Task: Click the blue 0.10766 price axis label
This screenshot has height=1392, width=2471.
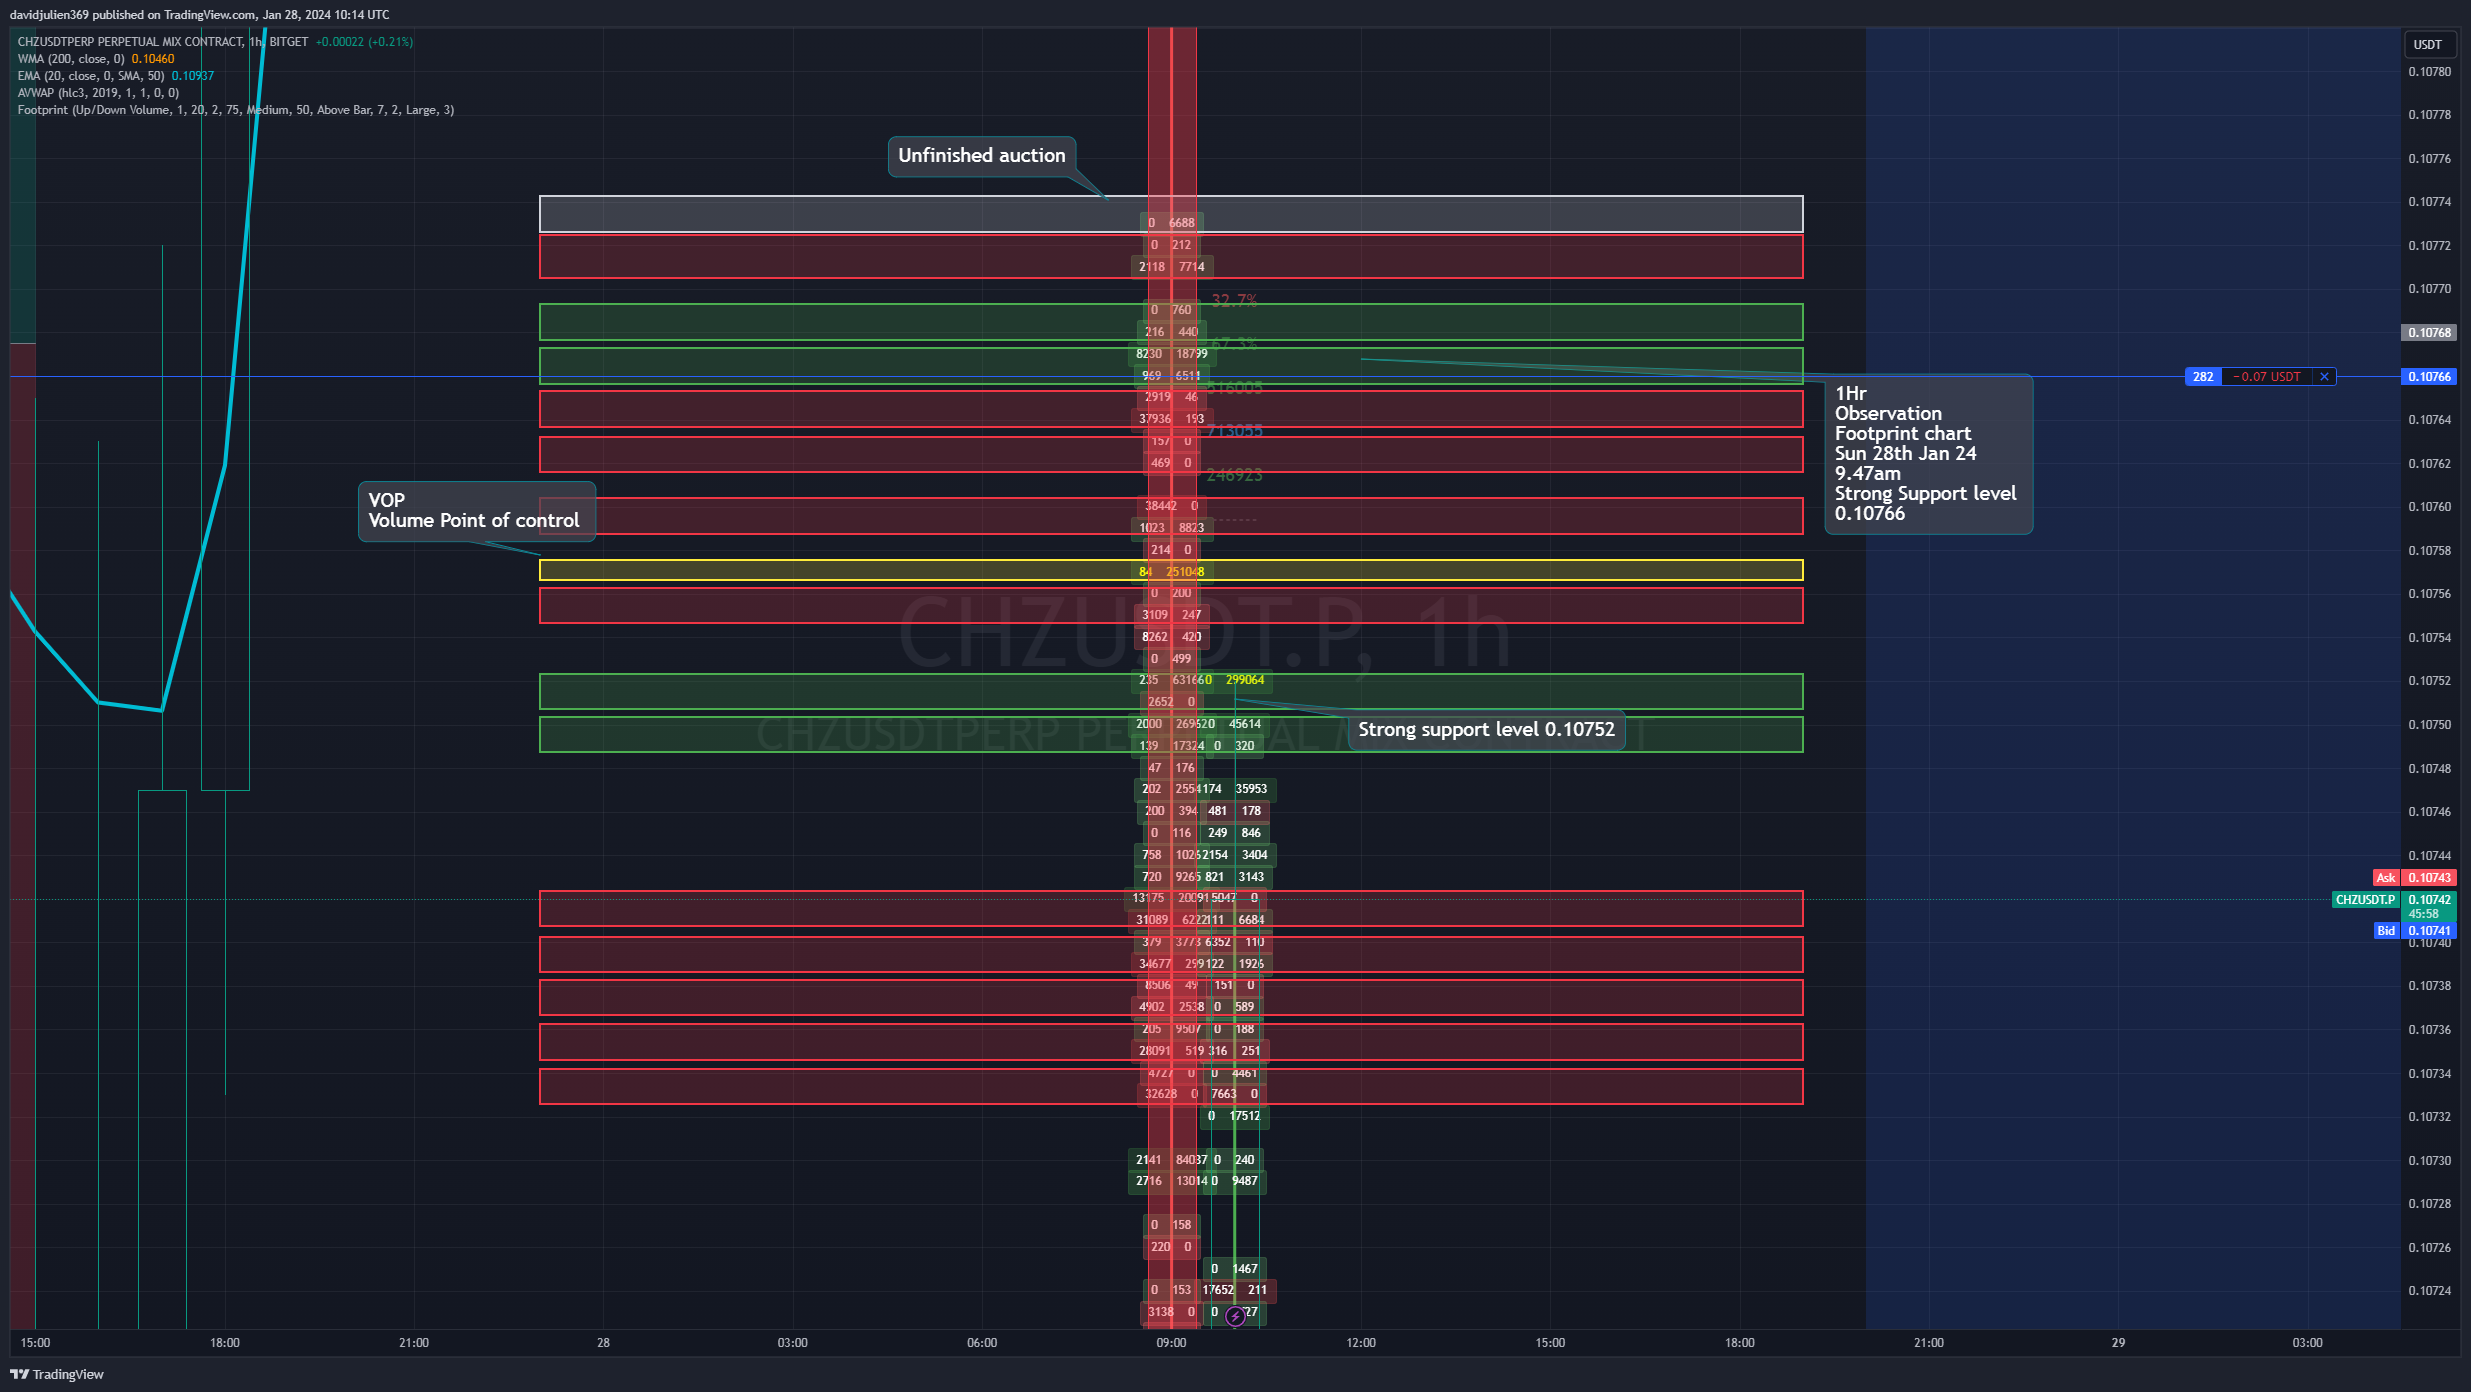Action: [2429, 377]
